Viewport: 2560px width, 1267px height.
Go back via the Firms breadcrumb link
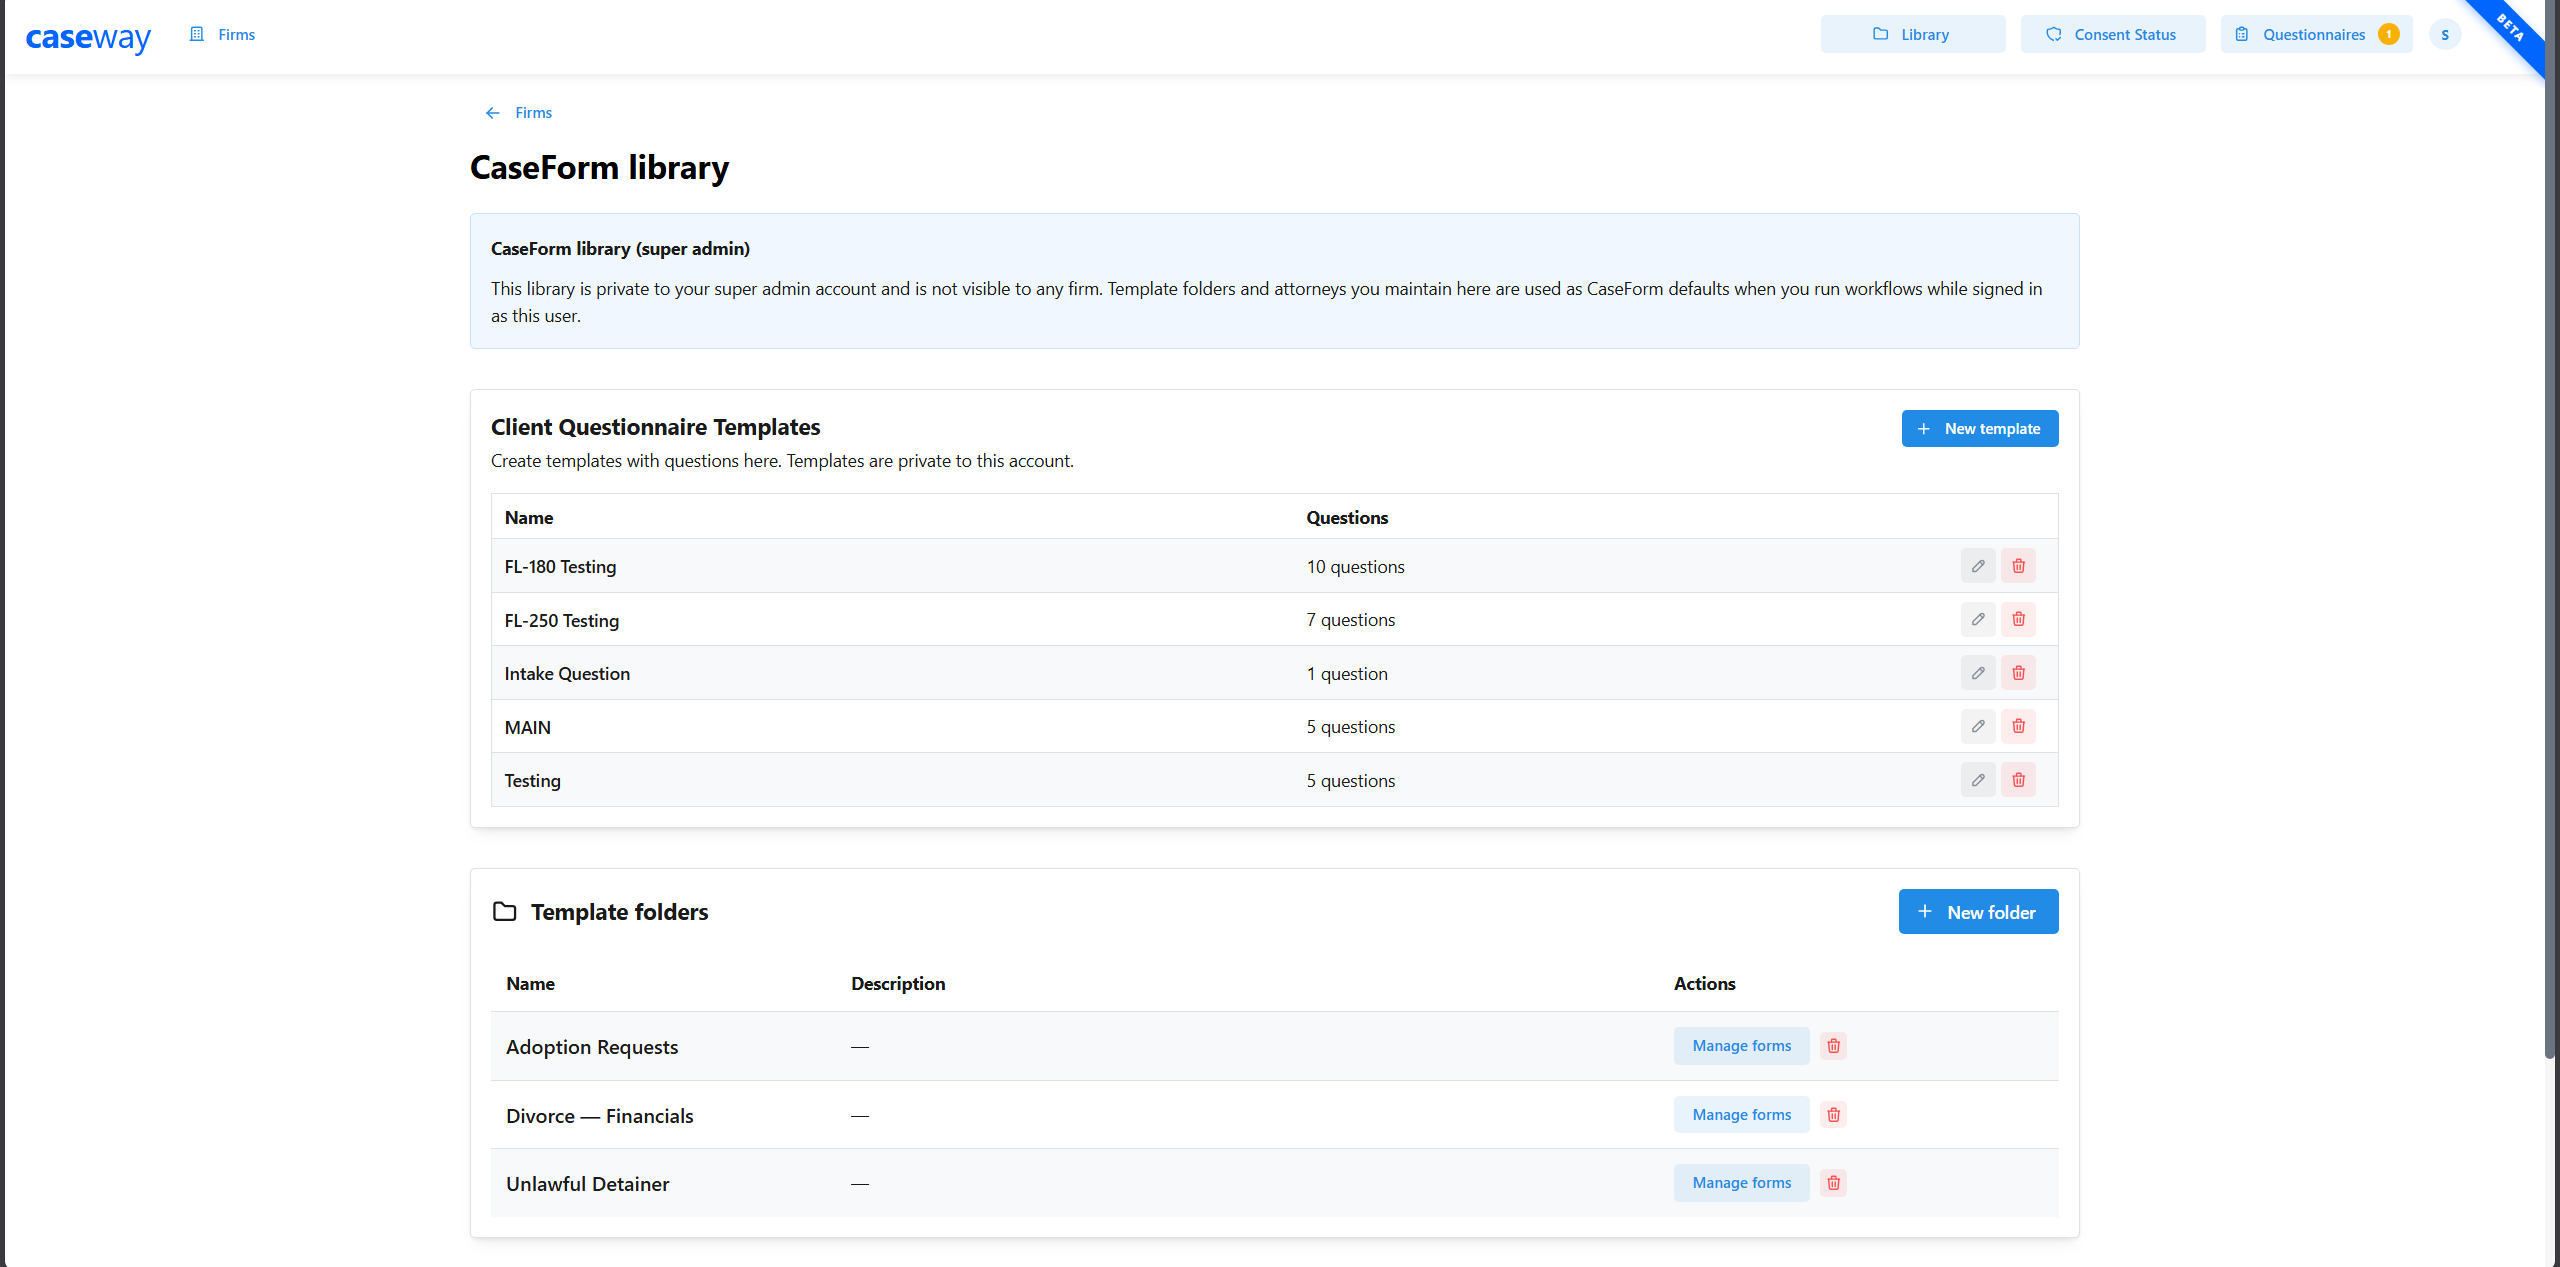[533, 113]
